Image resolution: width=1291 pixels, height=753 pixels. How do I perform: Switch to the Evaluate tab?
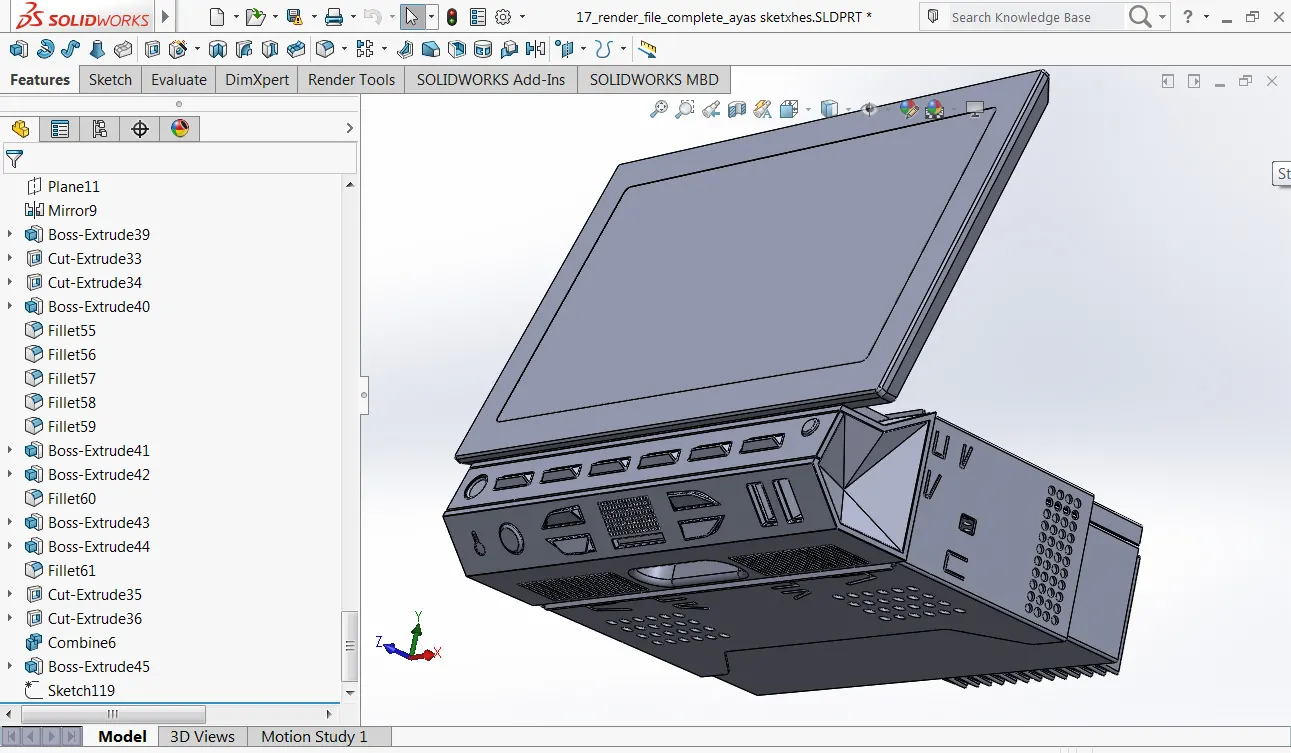178,80
